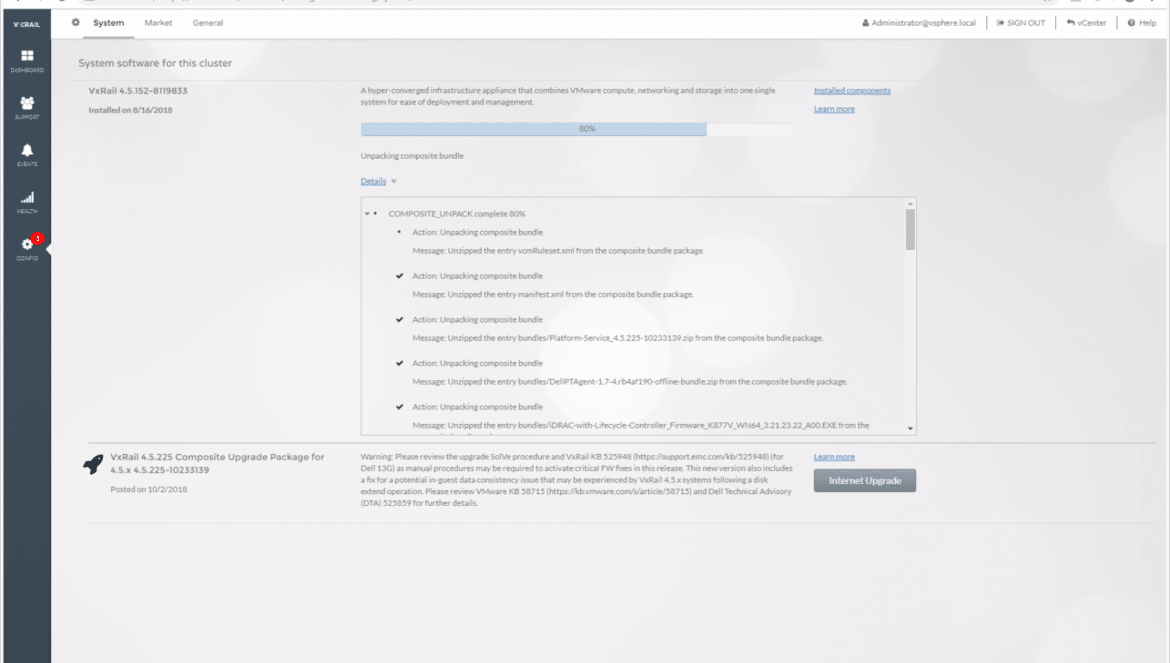
Task: Click the details log scrollbar thumb
Action: pyautogui.click(x=910, y=230)
